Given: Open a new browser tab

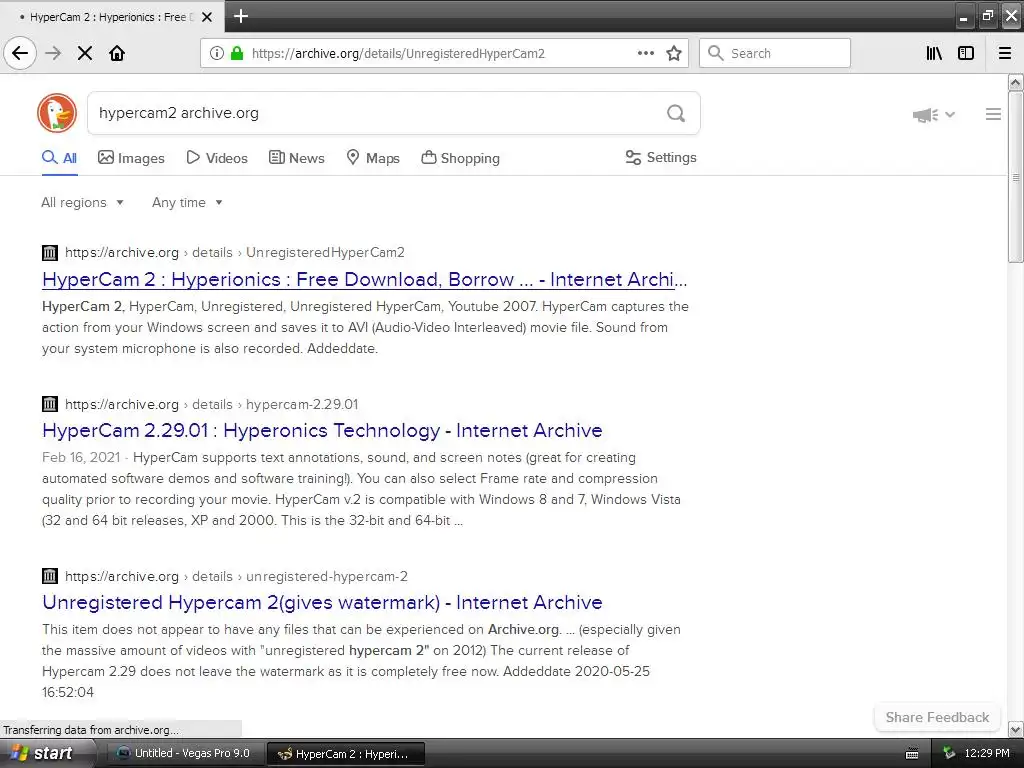Looking at the screenshot, I should [x=241, y=16].
